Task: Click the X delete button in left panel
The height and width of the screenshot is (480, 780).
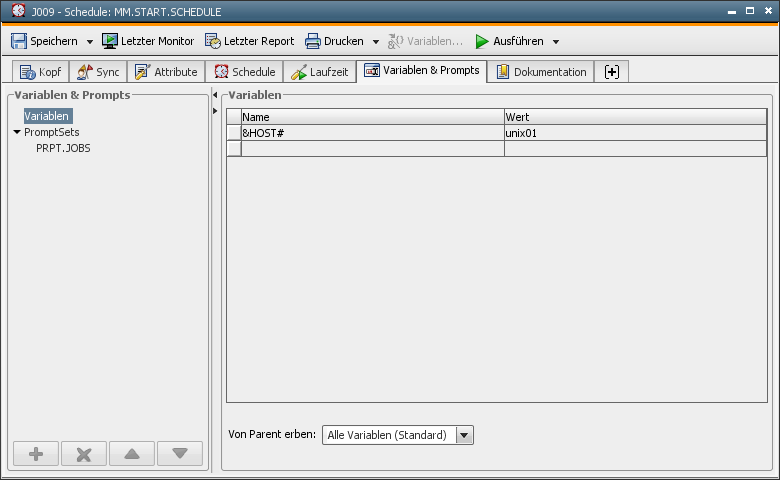Action: tap(84, 454)
